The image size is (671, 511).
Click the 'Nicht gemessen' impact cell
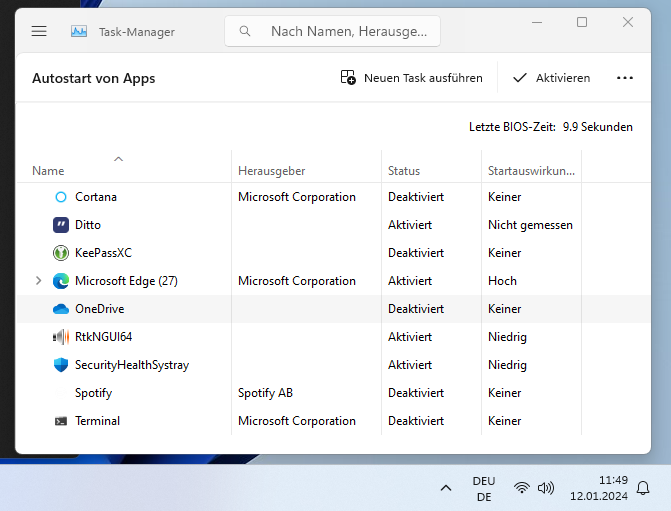530,225
